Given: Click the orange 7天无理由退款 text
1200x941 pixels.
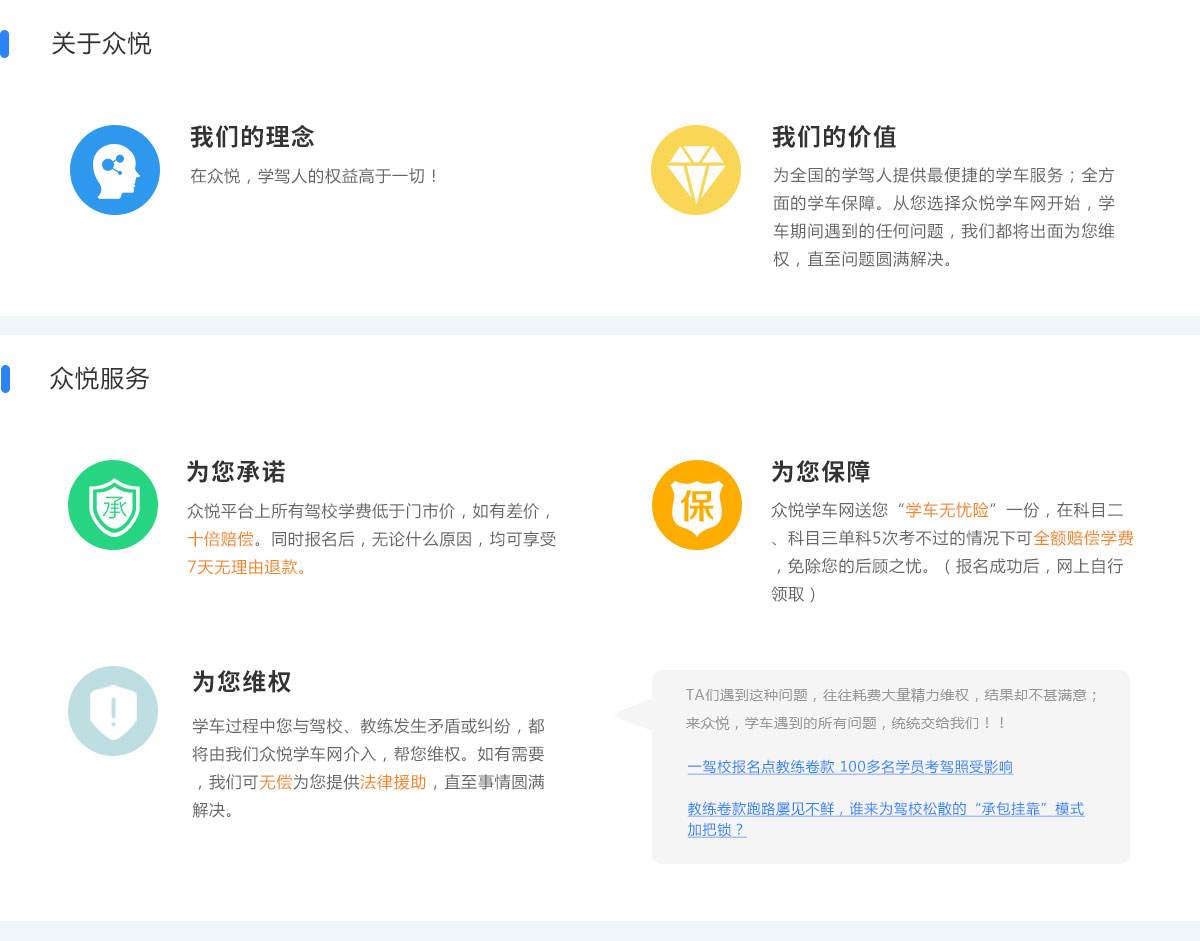Looking at the screenshot, I should tap(247, 567).
